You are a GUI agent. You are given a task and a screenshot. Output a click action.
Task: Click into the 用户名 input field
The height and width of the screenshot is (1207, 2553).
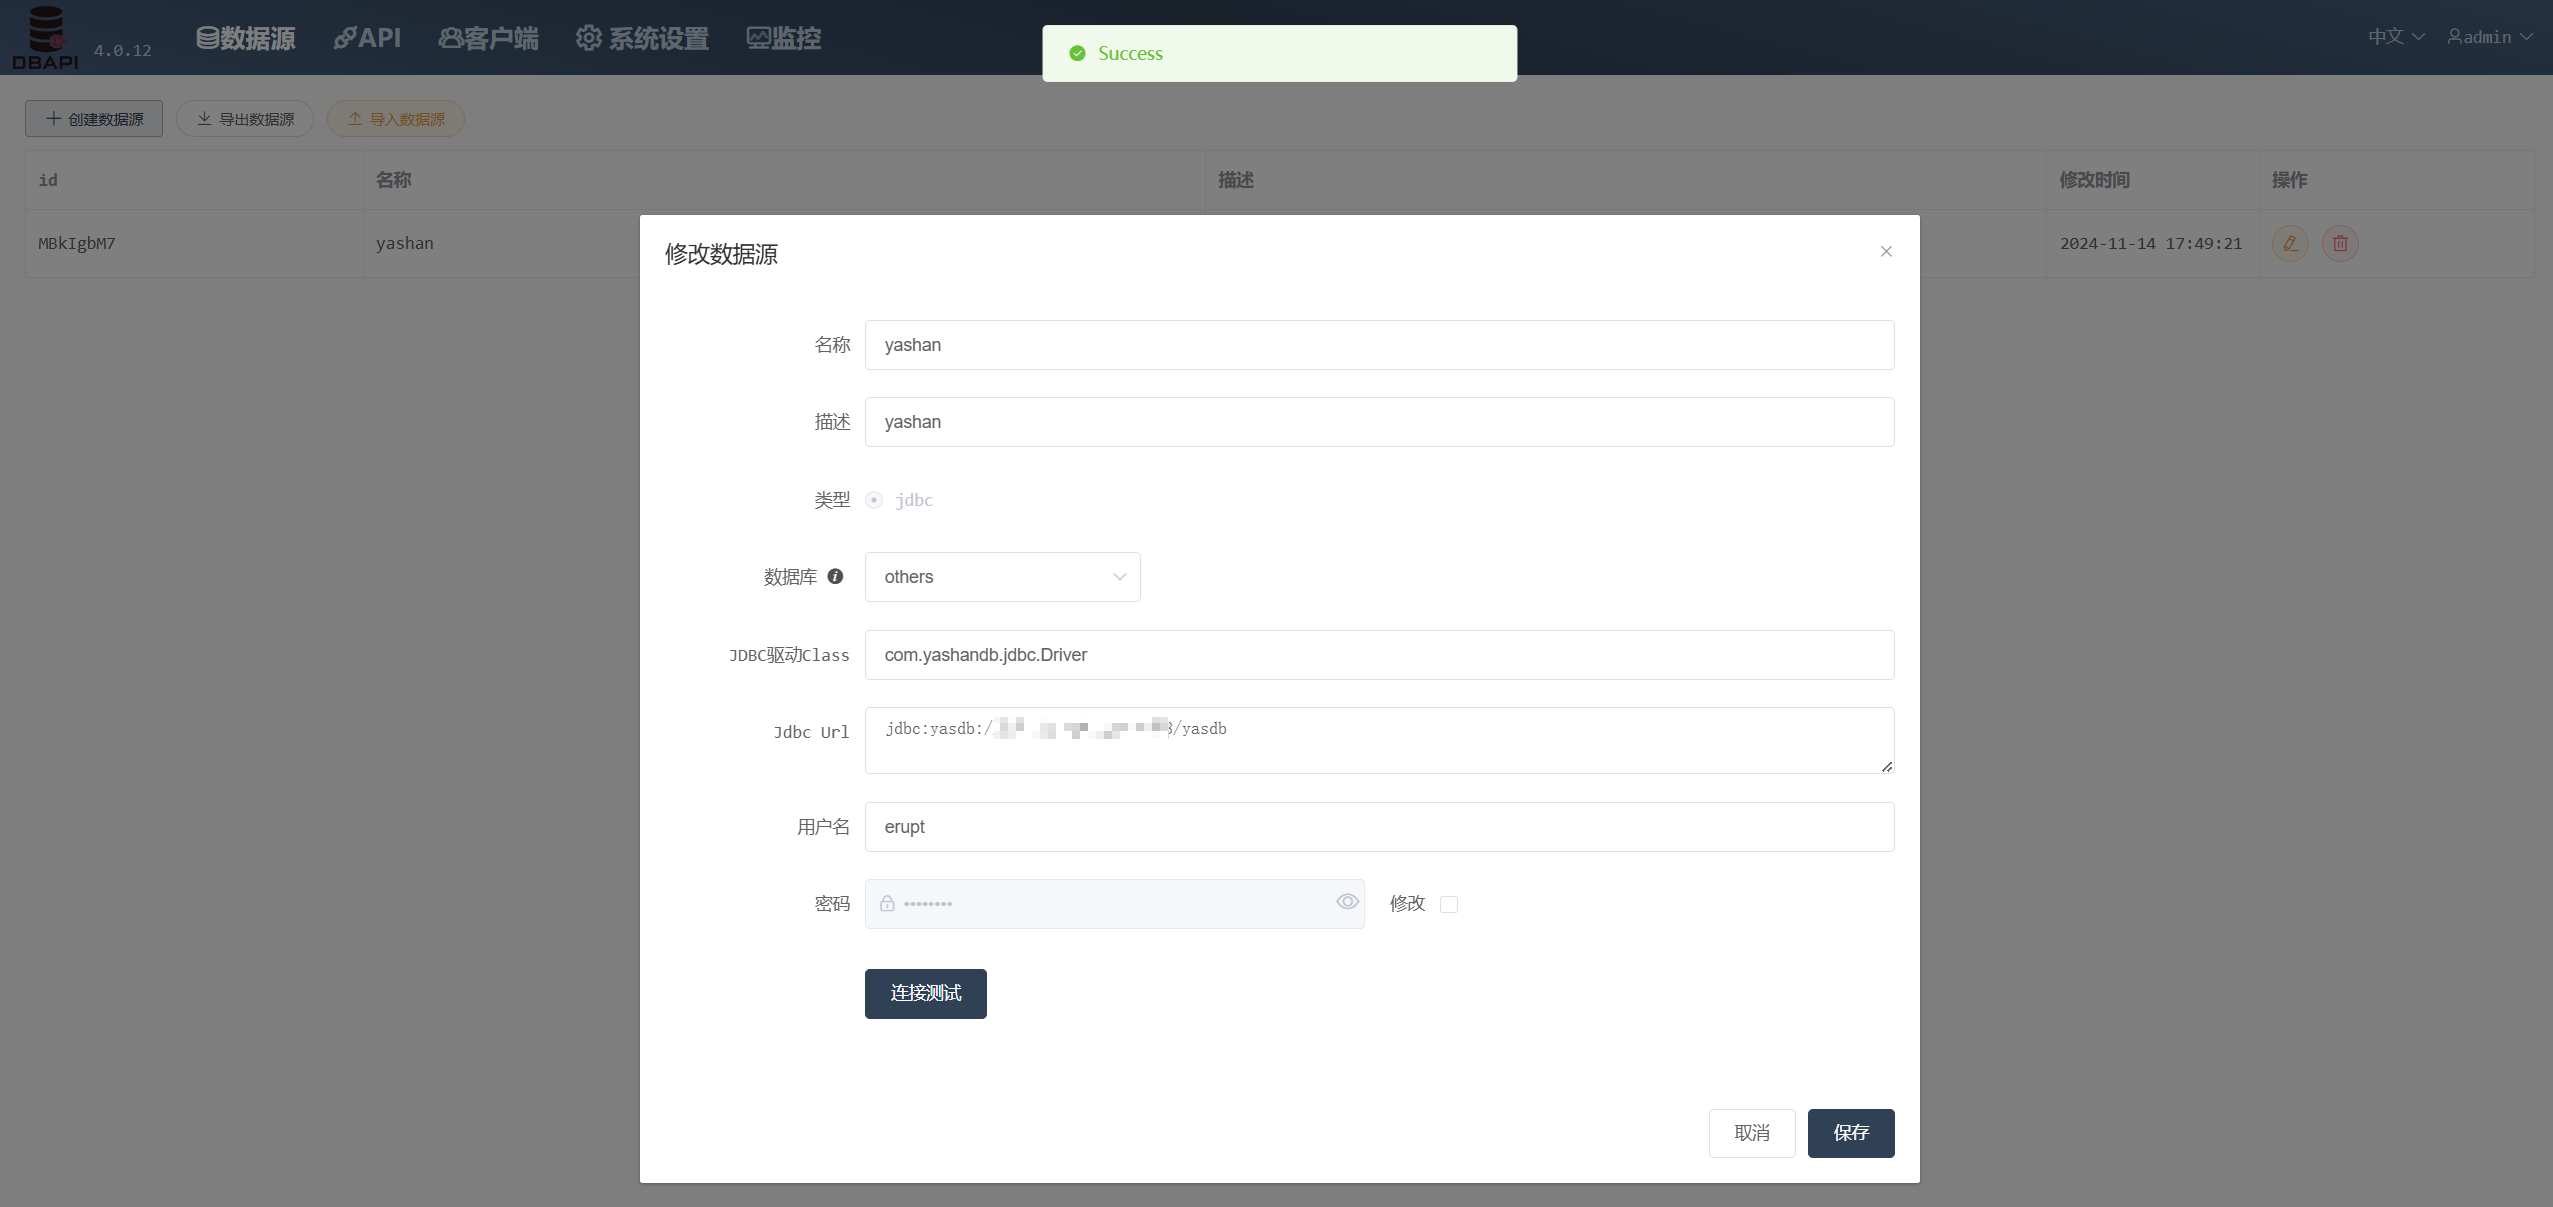1379,827
